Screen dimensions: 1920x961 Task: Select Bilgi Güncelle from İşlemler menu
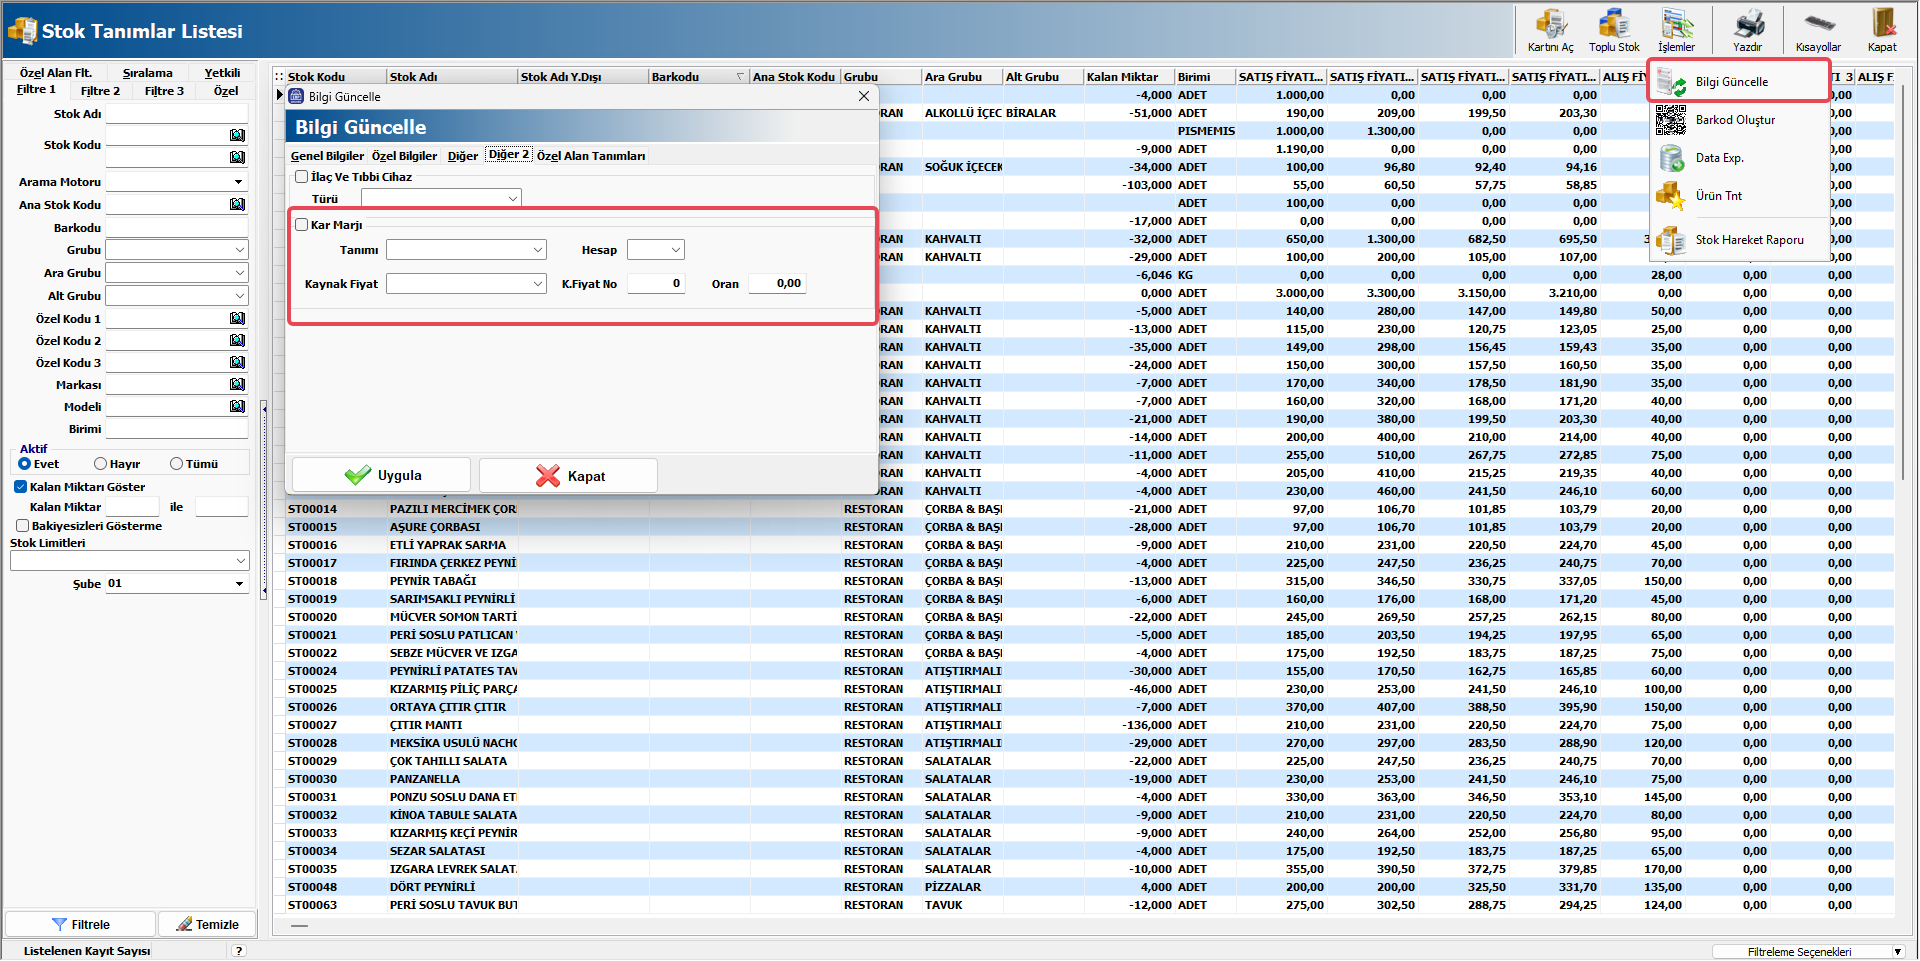(x=1738, y=82)
